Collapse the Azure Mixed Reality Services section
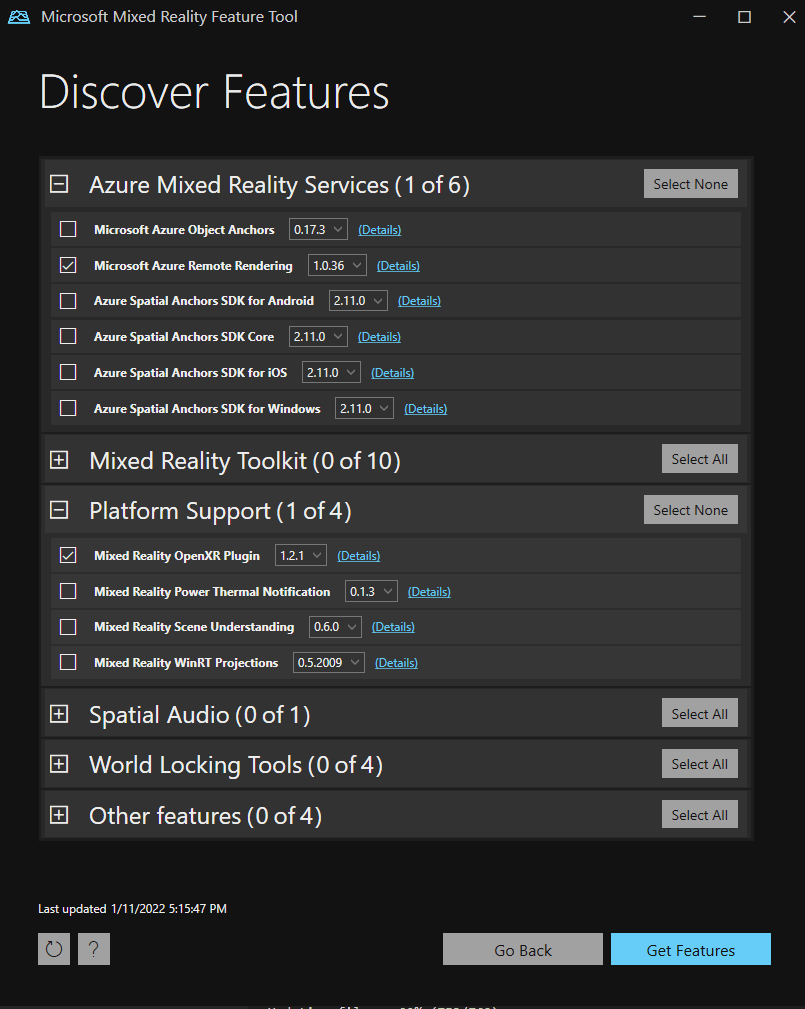The width and height of the screenshot is (805, 1009). point(58,183)
